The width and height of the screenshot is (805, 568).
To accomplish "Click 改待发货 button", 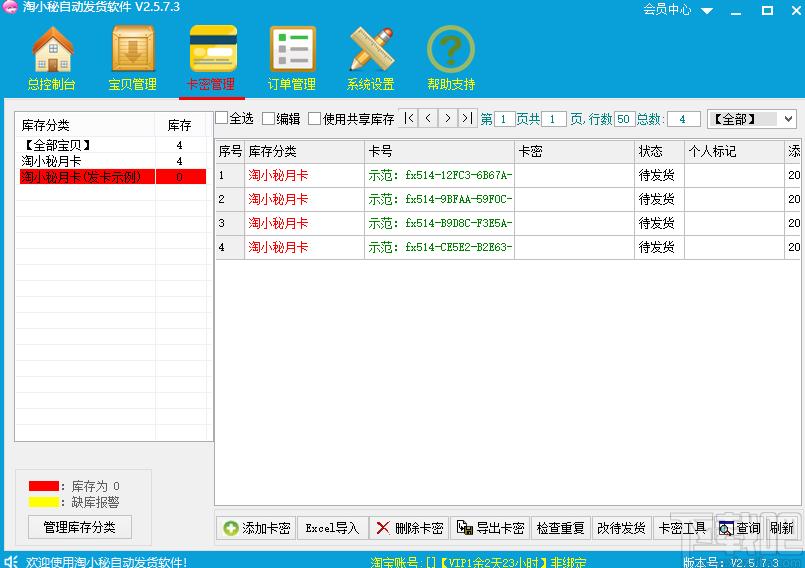I will (621, 528).
